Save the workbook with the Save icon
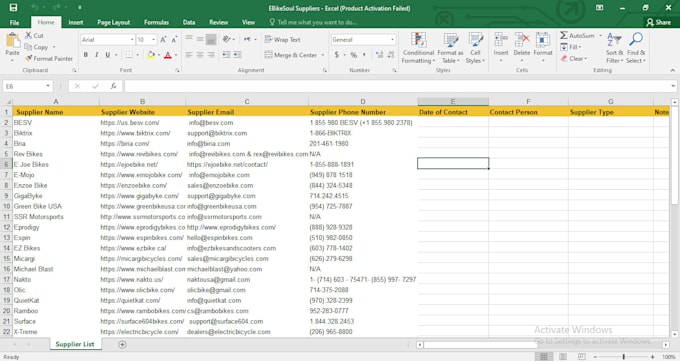This screenshot has height=361, width=680. 13,7
